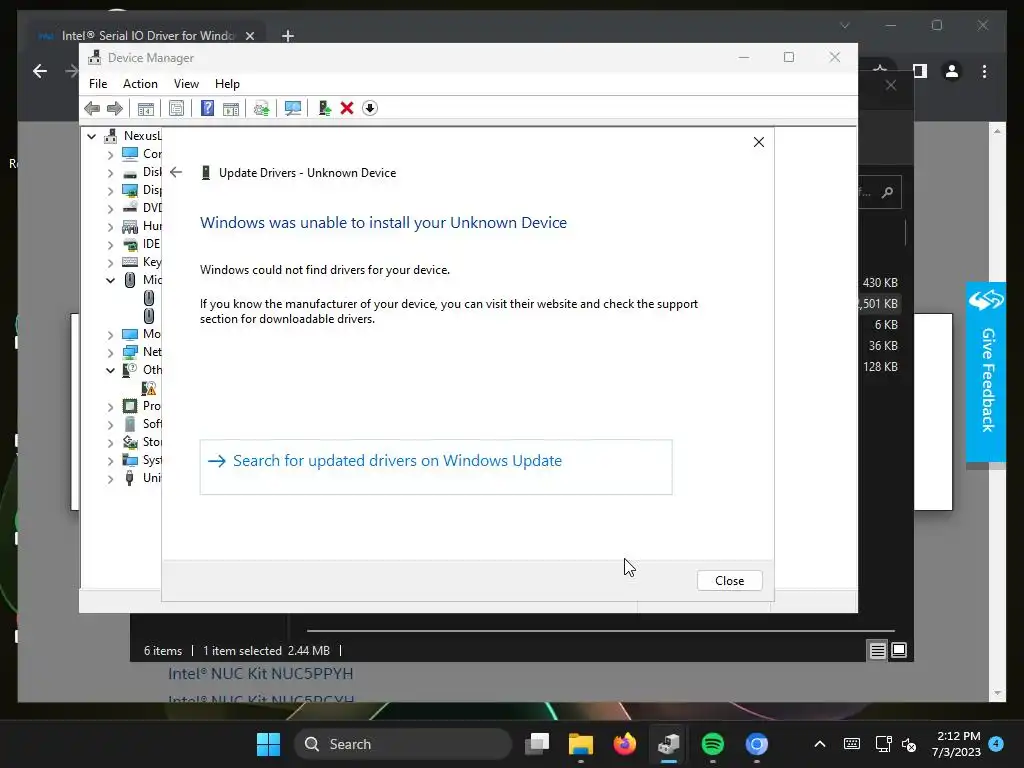Screen dimensions: 1024x768
Task: Click the Enable device toolbar icon
Action: tap(325, 108)
